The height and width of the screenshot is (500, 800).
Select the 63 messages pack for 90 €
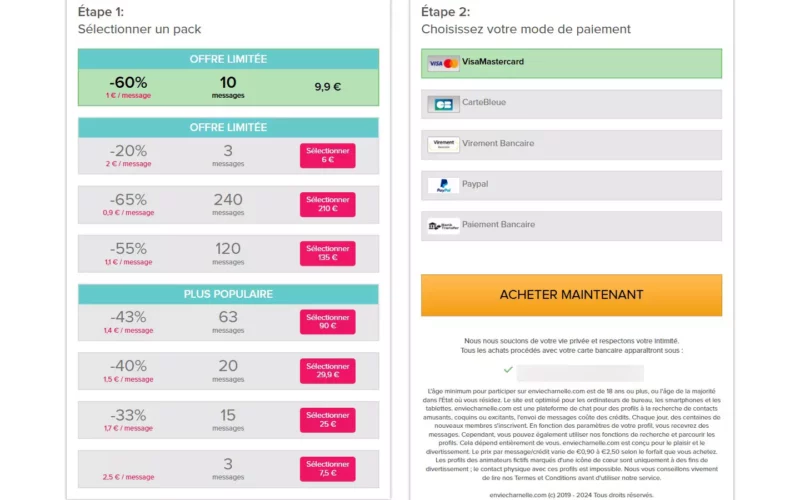[327, 321]
